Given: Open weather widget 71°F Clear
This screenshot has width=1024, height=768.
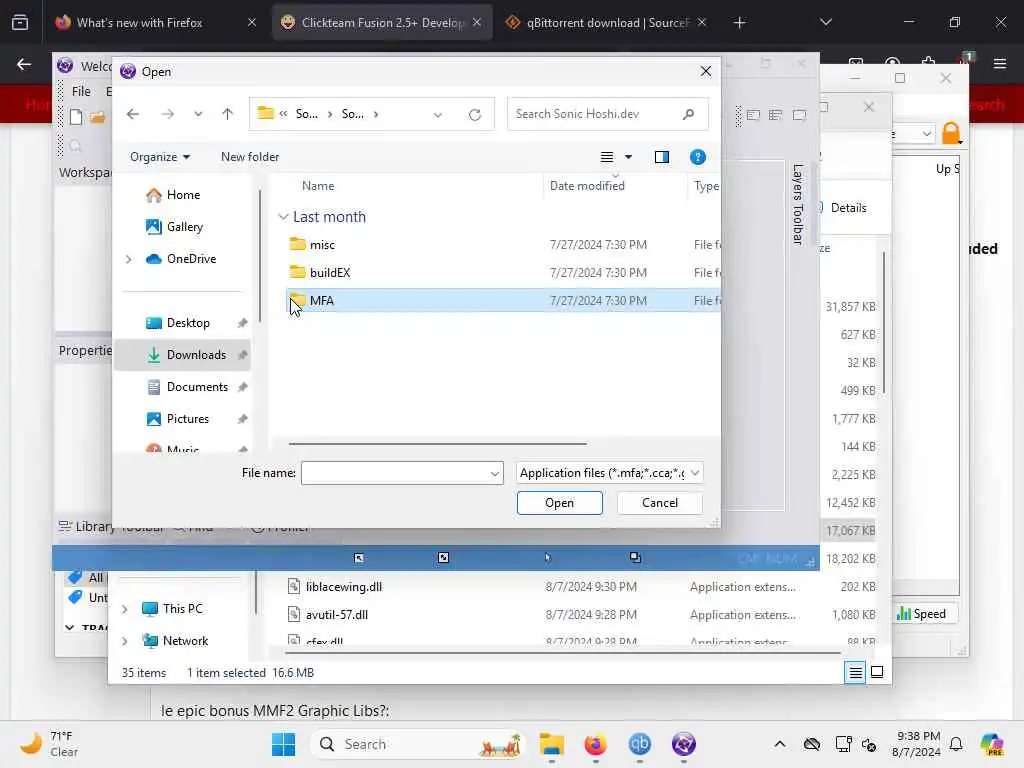Looking at the screenshot, I should [x=50, y=744].
